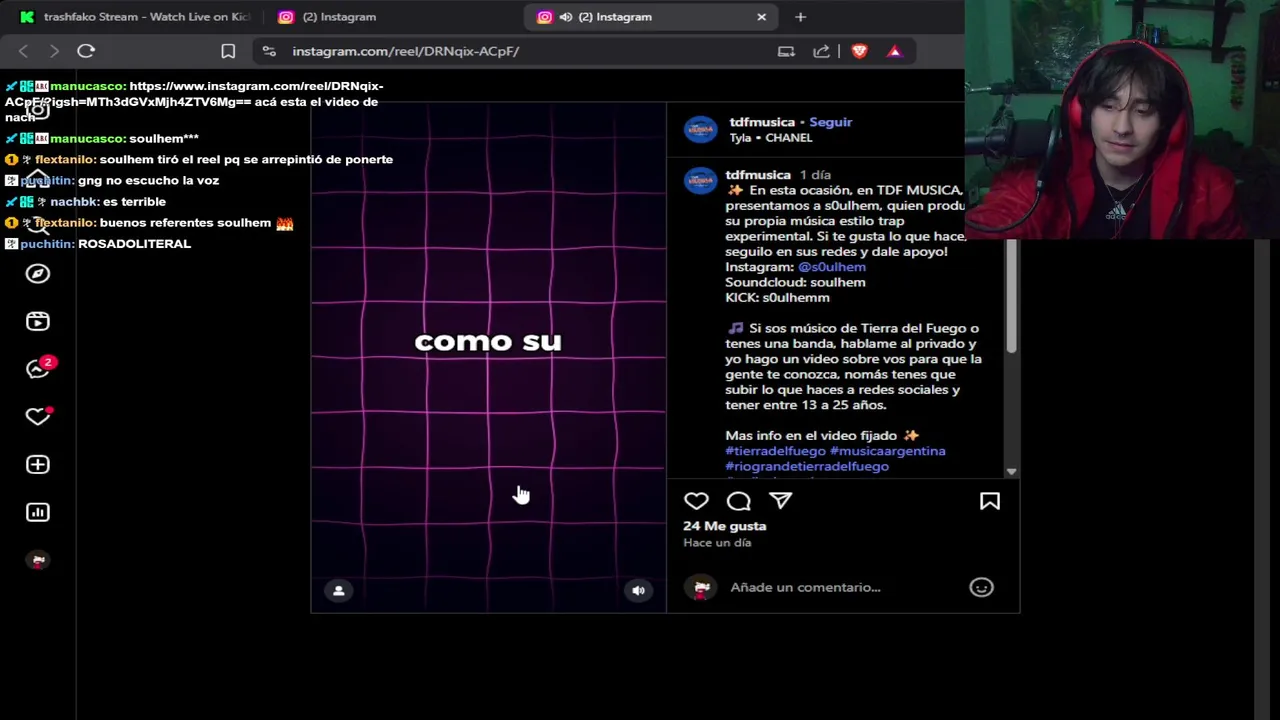Screen dimensions: 1280x720
Task: Click browser share icon in address bar
Action: [x=821, y=51]
